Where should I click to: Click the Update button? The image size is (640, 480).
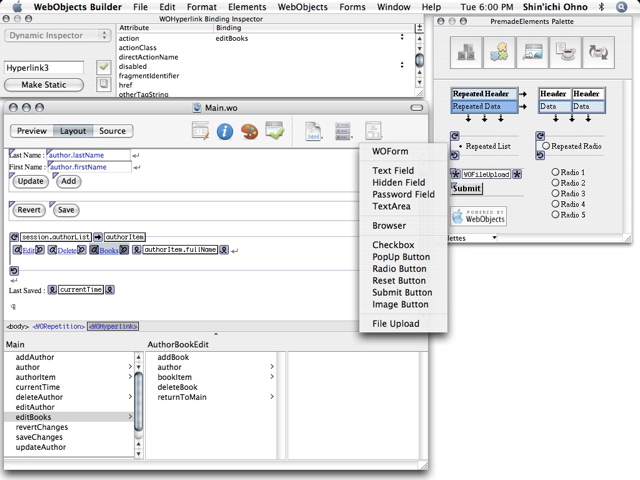pyautogui.click(x=31, y=181)
